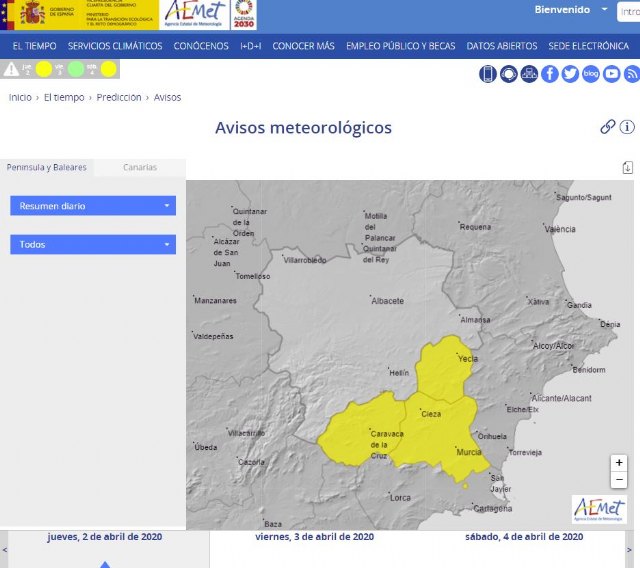The height and width of the screenshot is (568, 640).
Task: Download warnings using the file download icon
Action: (x=627, y=167)
